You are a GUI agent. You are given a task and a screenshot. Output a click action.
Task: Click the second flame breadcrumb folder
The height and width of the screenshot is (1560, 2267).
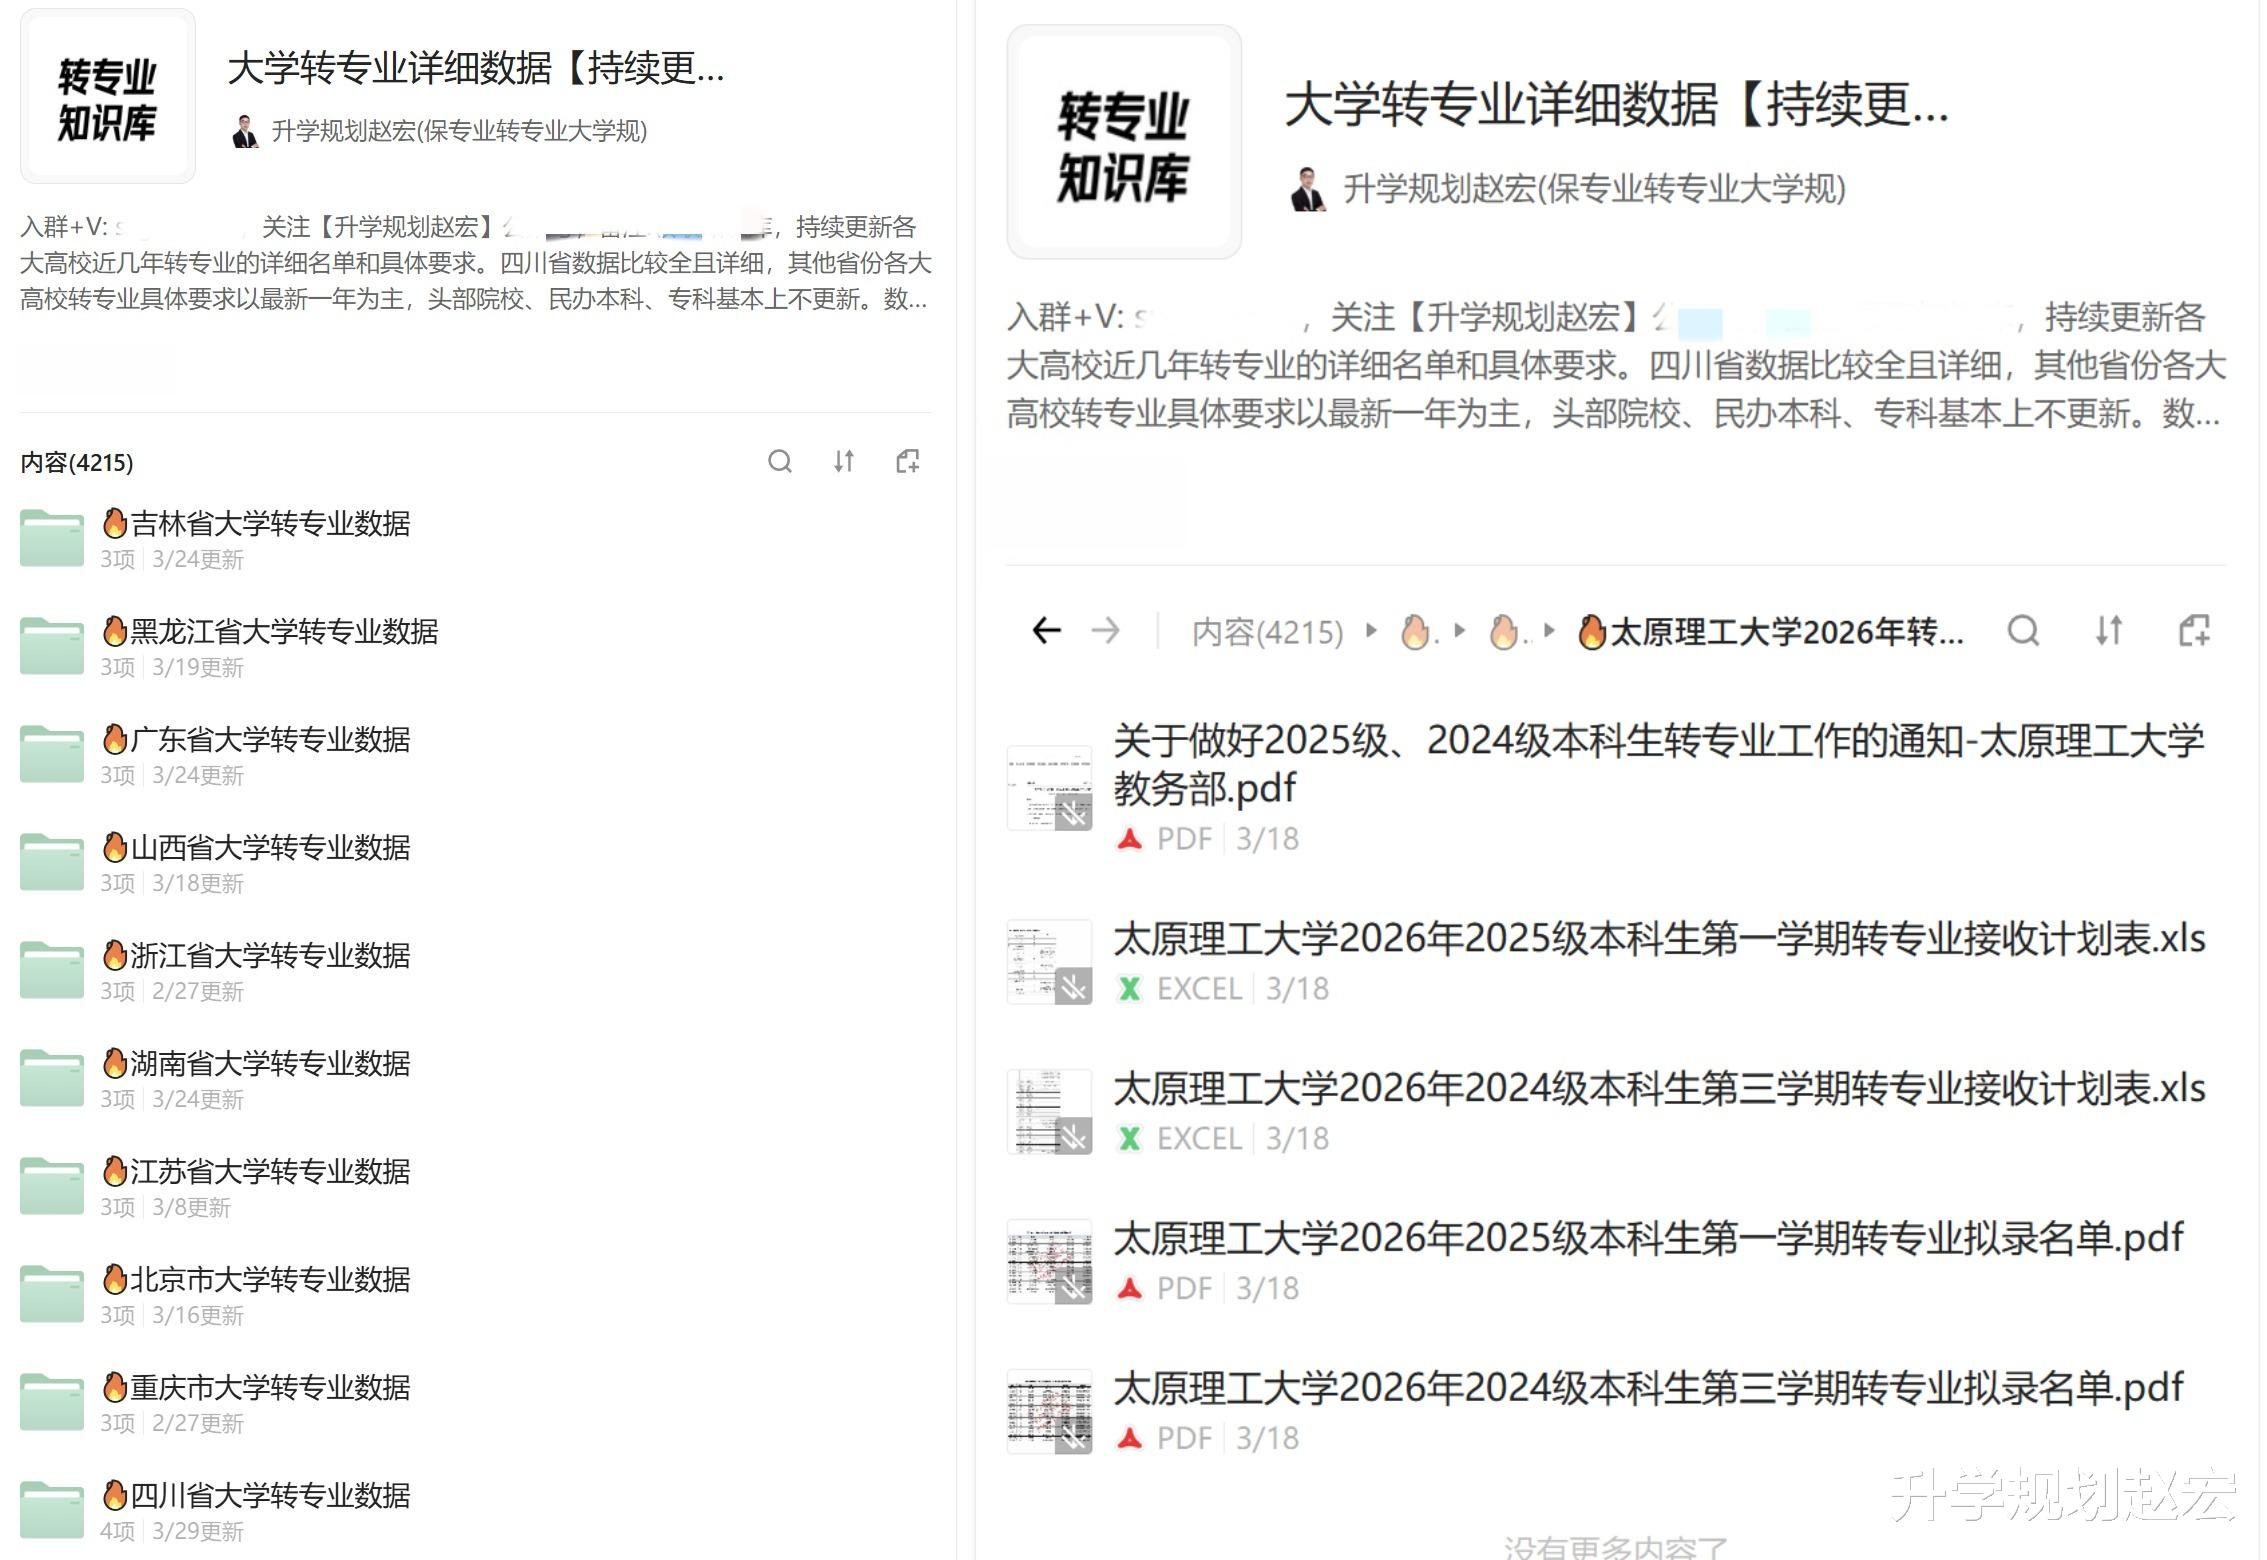coord(1506,632)
